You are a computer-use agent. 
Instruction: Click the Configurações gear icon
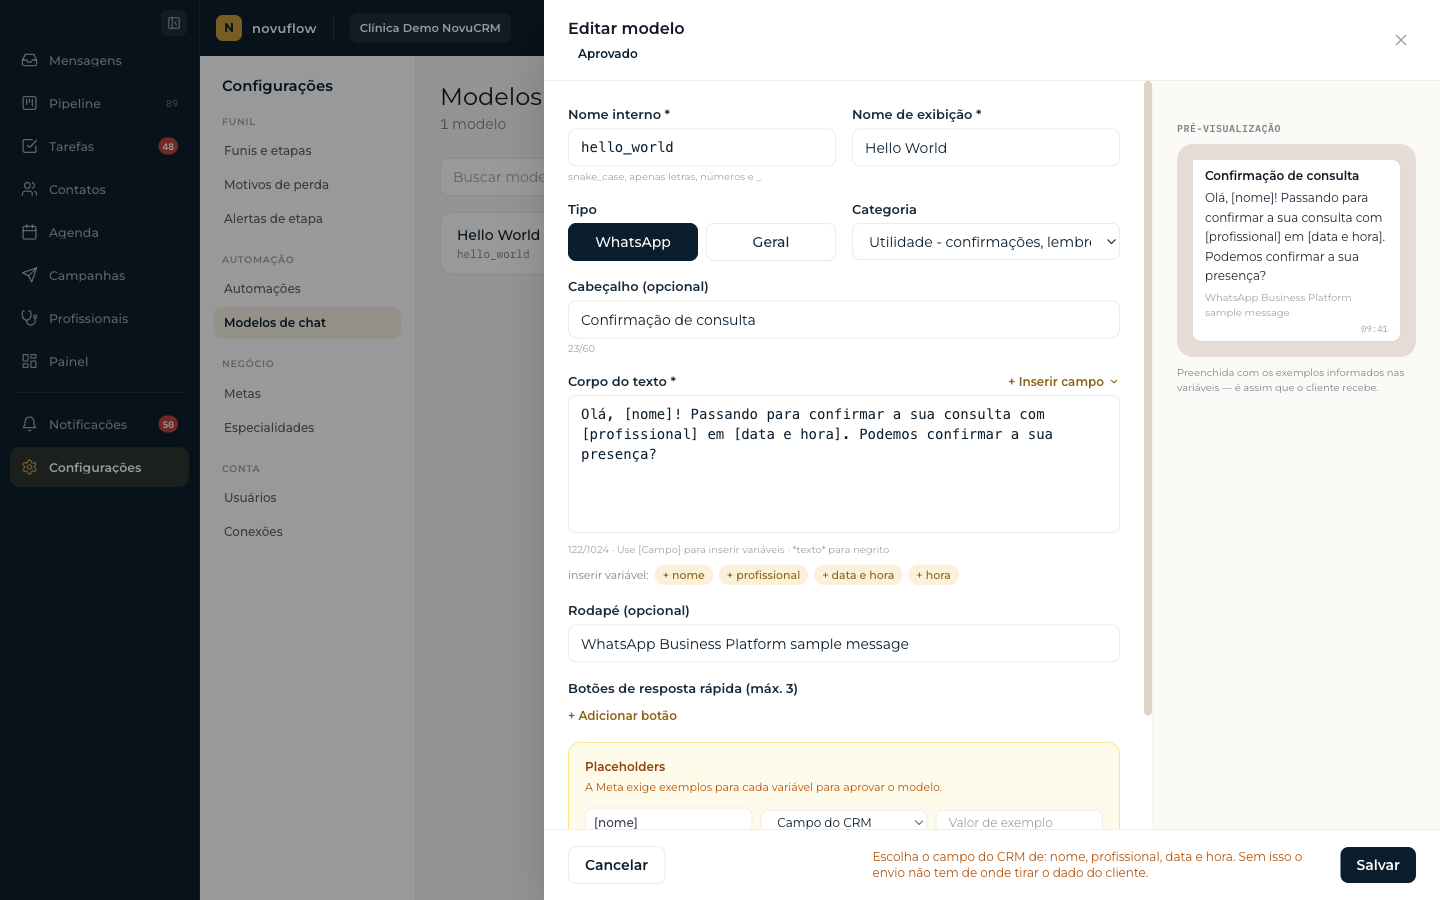click(30, 467)
